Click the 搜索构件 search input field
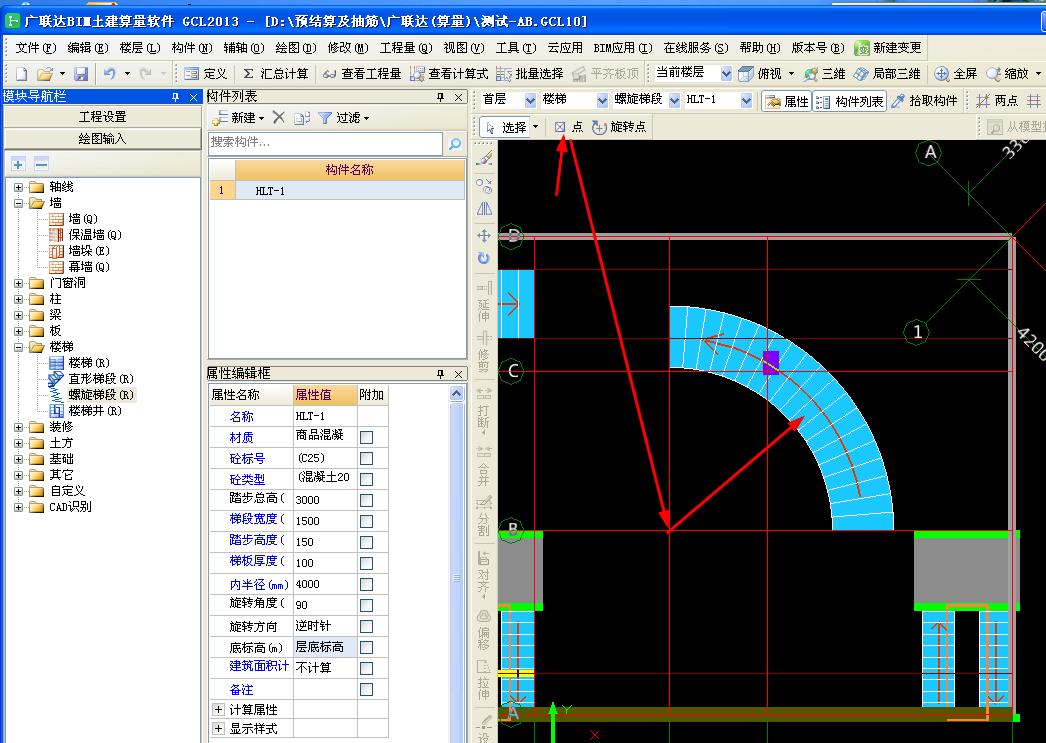Screen dimensions: 1046x743 (x=324, y=144)
